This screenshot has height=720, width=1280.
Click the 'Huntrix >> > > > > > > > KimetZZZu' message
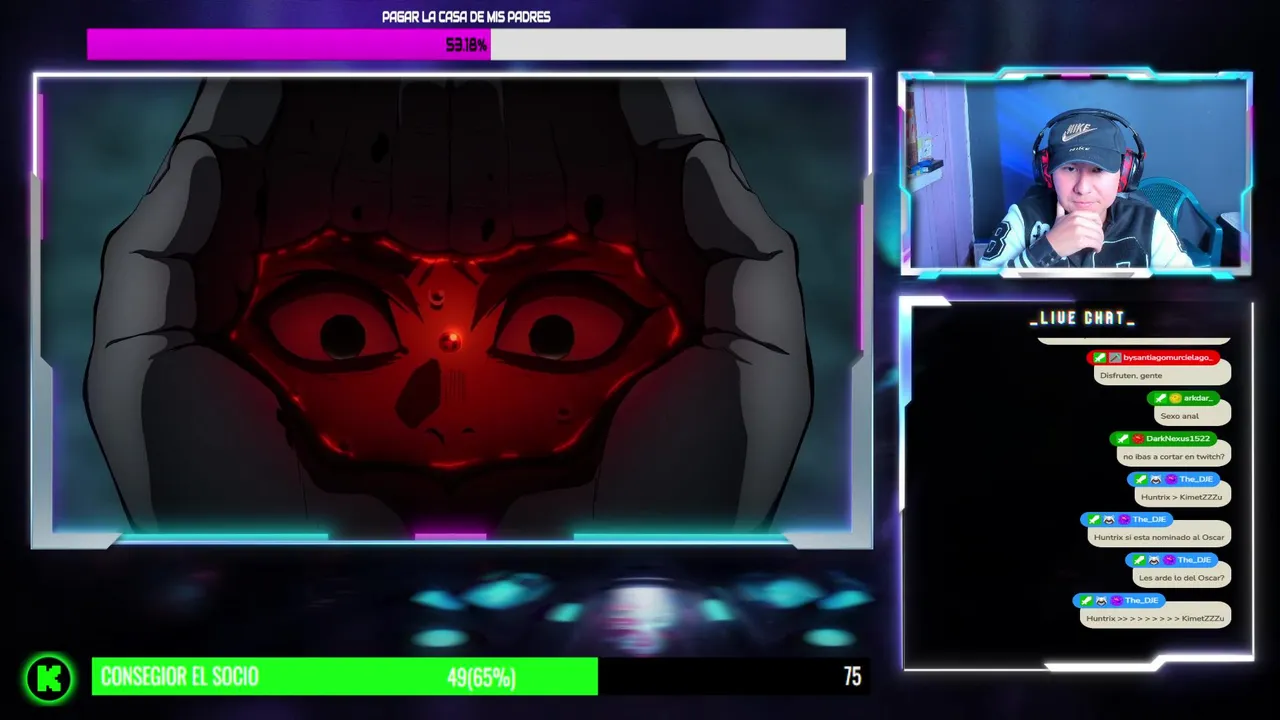click(x=1155, y=618)
